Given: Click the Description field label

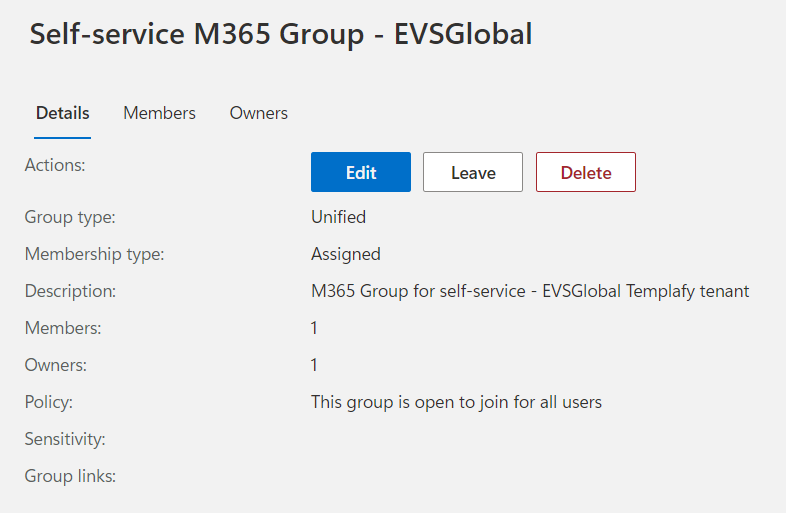Looking at the screenshot, I should point(70,291).
